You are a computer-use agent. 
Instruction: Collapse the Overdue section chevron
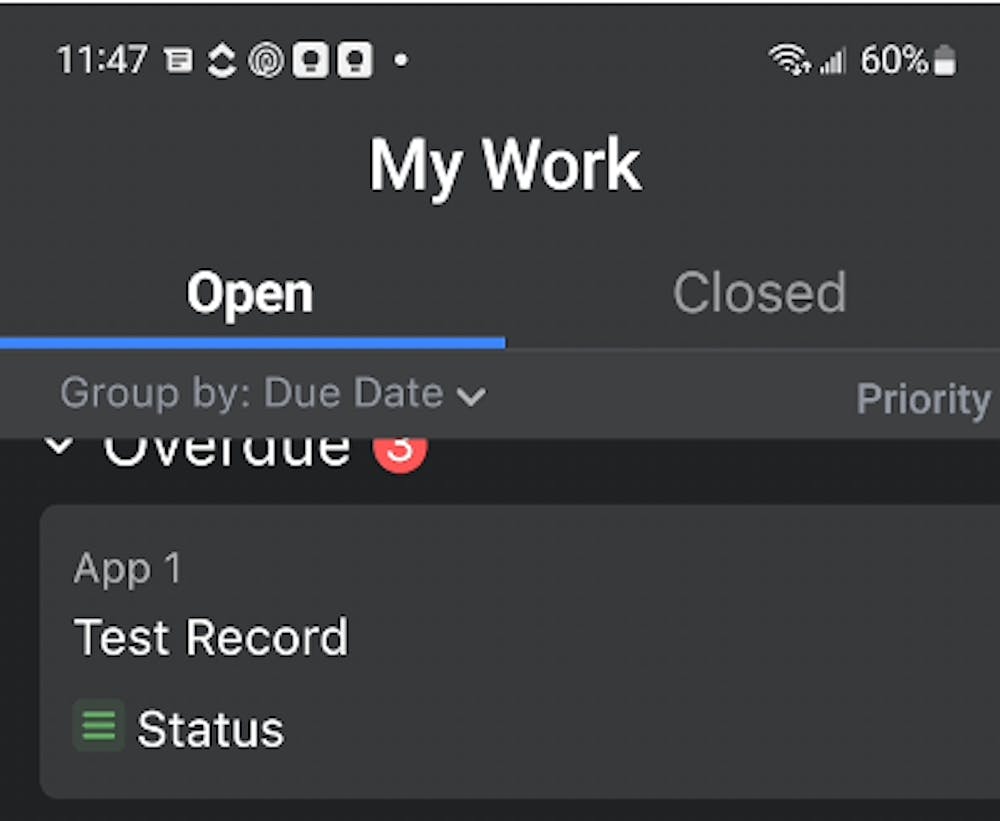pos(60,446)
